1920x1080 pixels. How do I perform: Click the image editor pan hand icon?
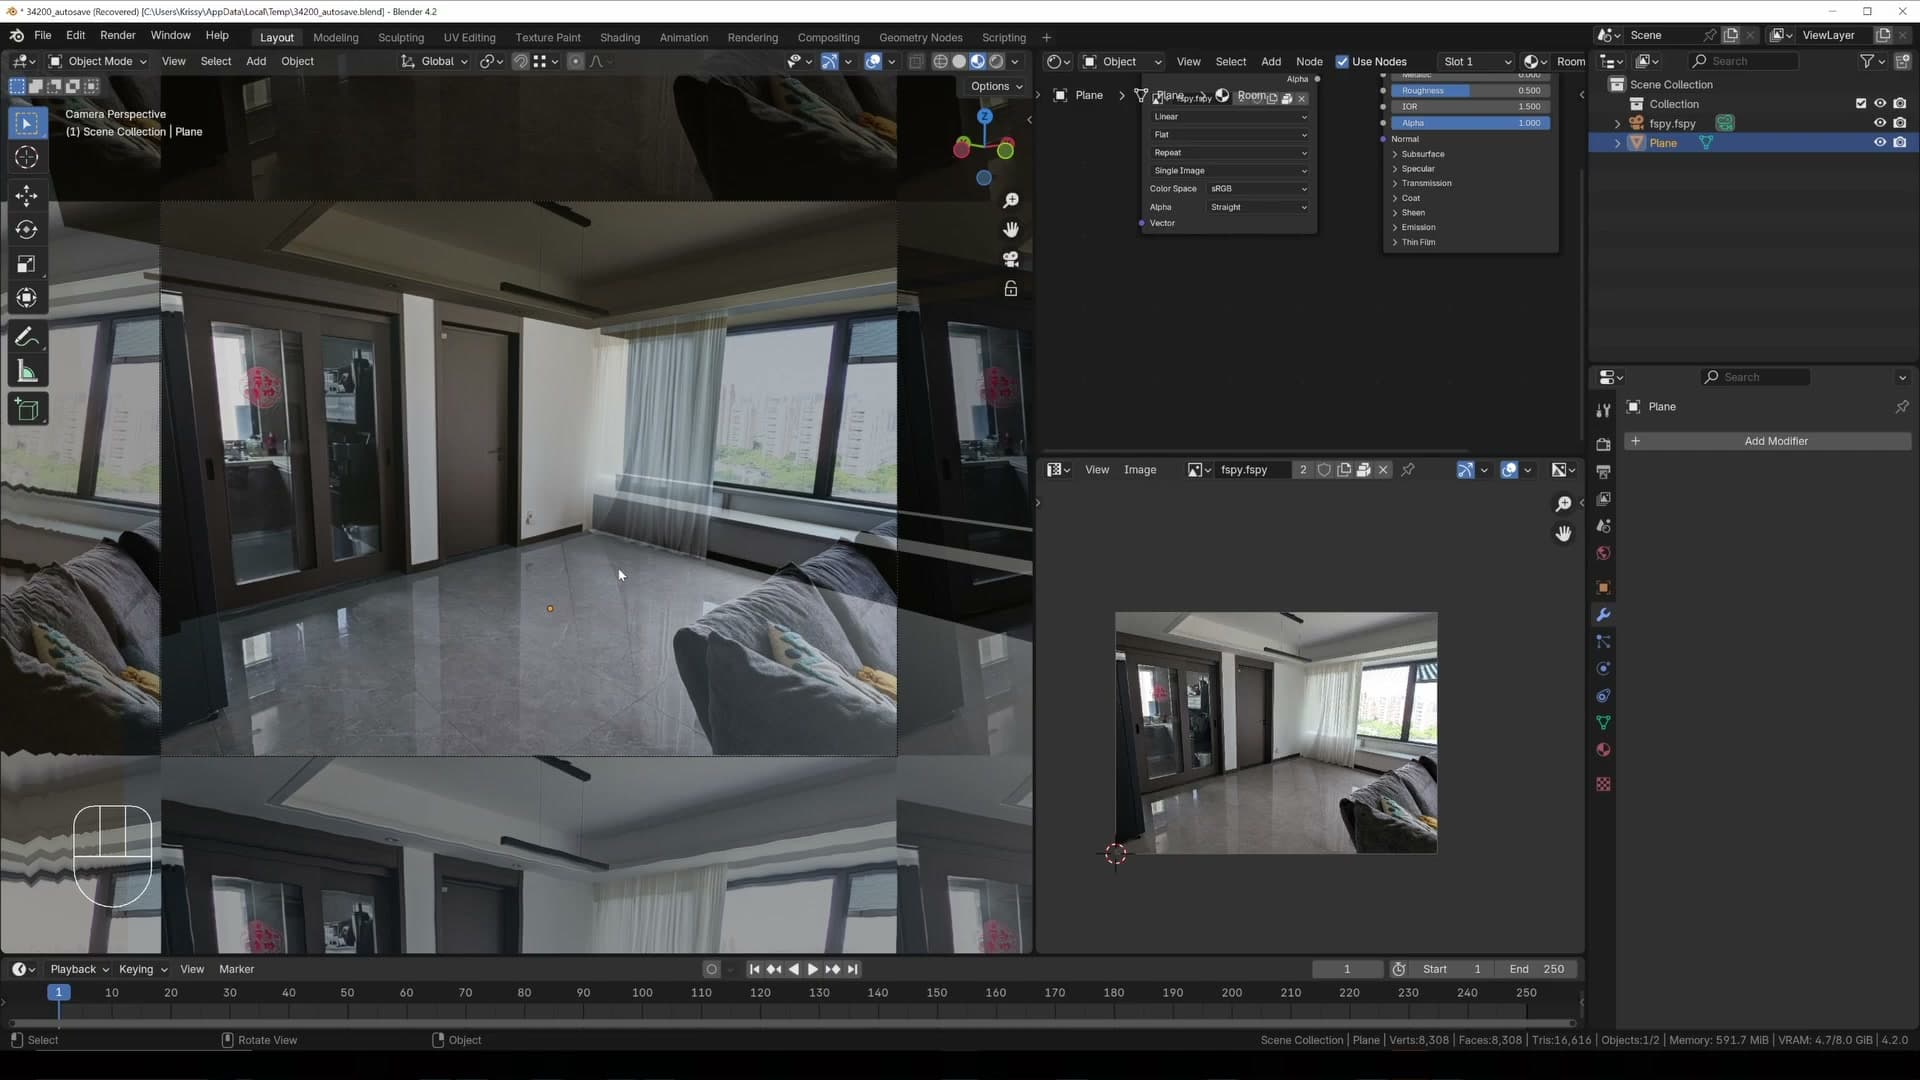click(x=1563, y=534)
